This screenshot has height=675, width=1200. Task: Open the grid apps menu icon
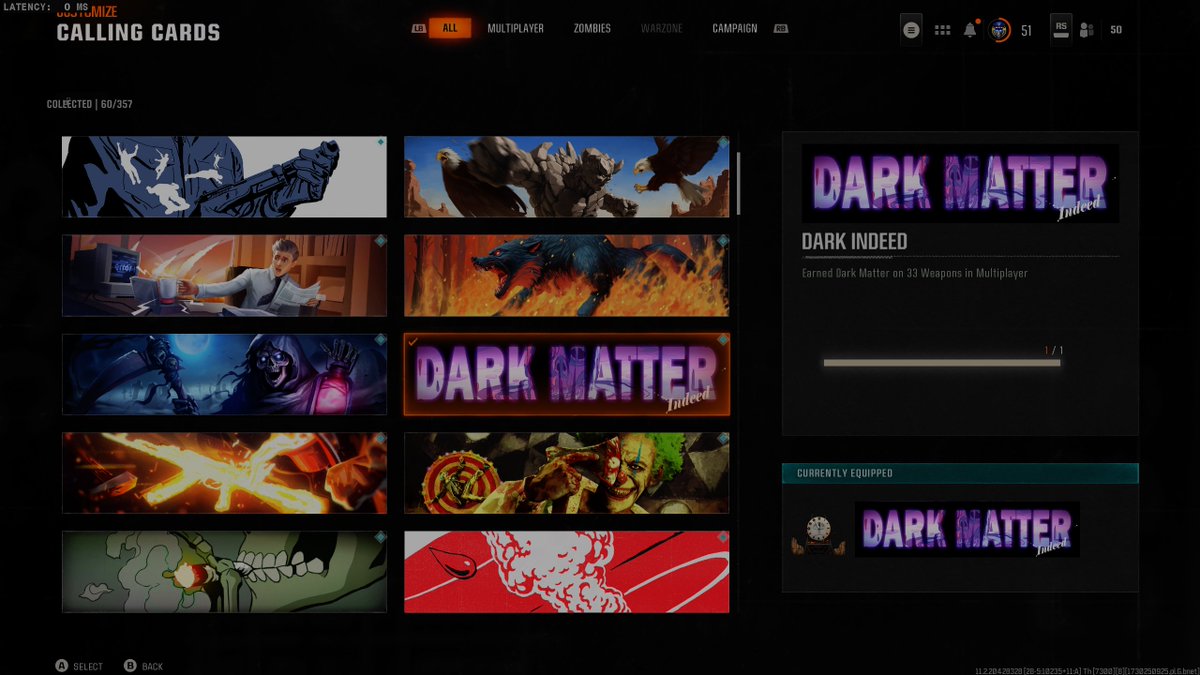tap(942, 30)
